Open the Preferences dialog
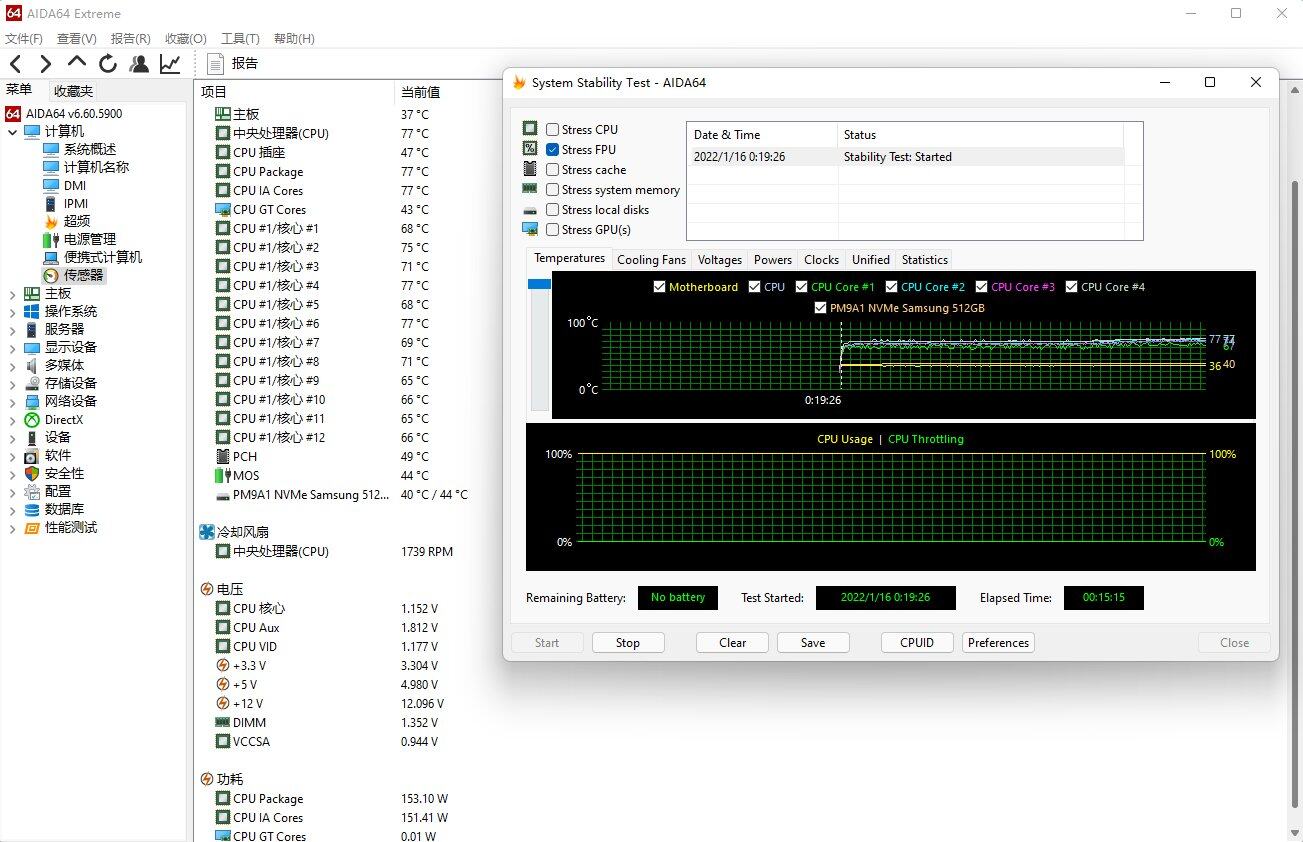The image size is (1303, 842). 998,643
